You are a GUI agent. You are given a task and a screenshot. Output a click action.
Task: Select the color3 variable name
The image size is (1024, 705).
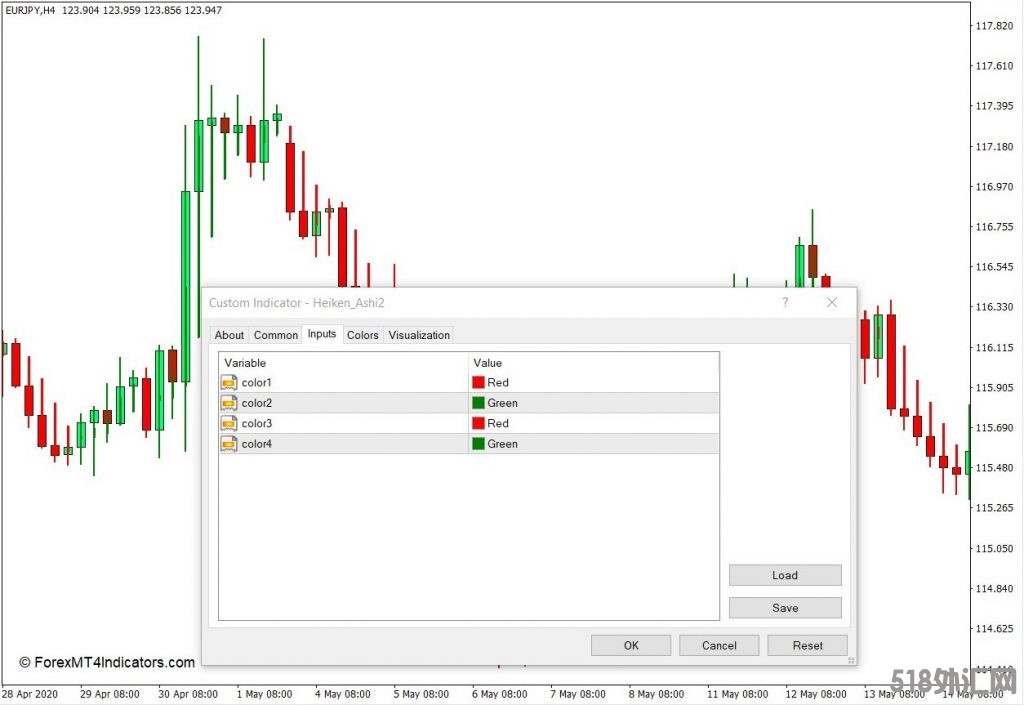257,424
